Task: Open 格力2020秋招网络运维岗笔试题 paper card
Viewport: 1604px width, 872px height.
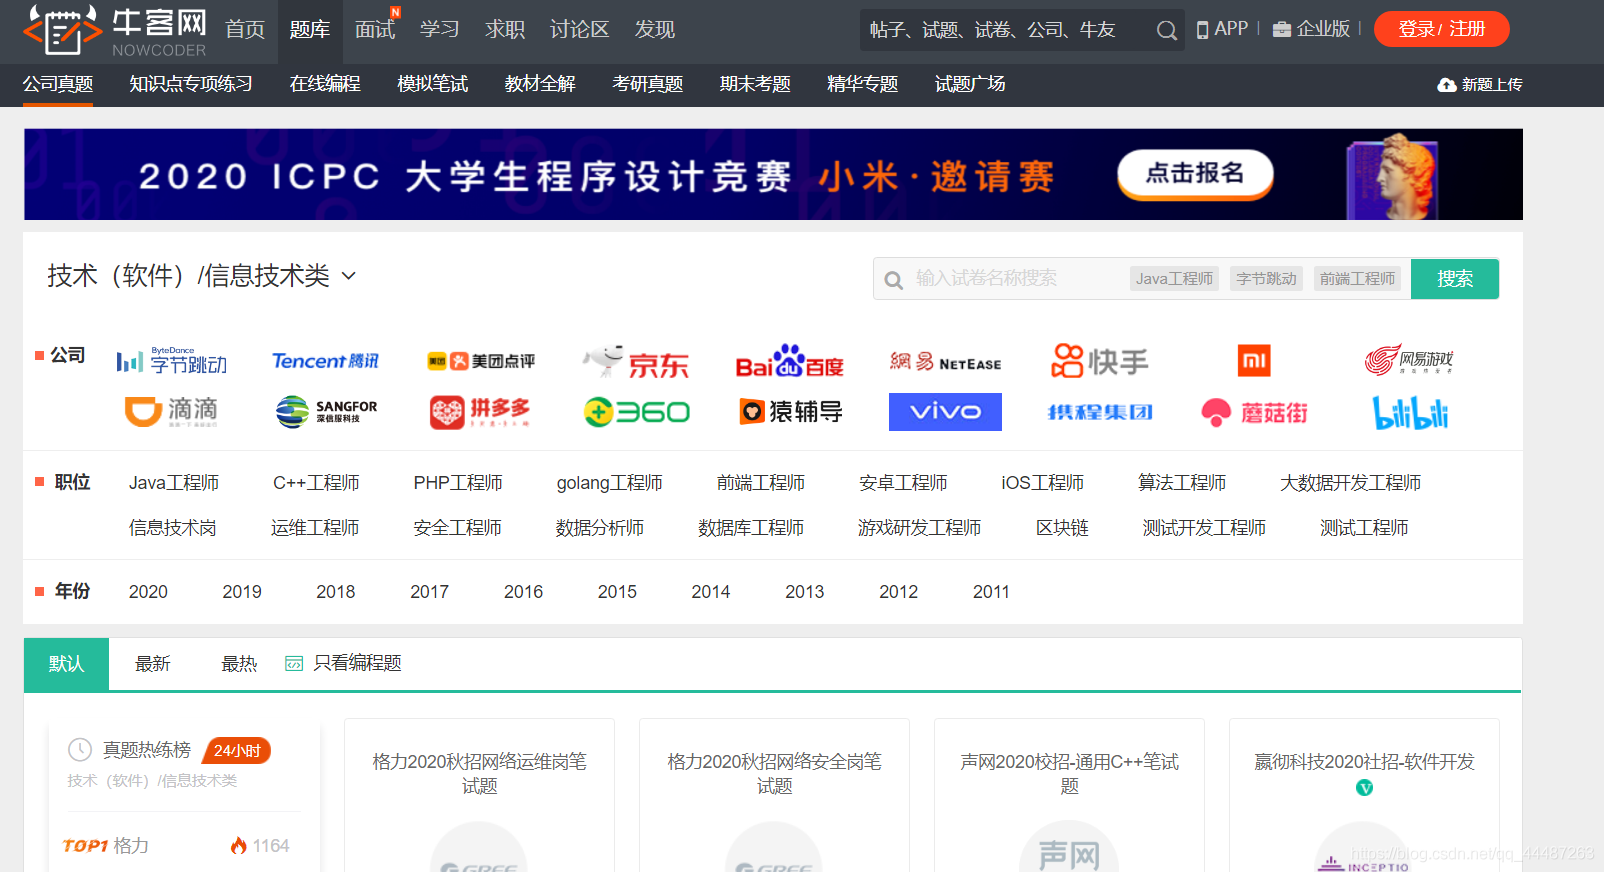Action: pyautogui.click(x=479, y=795)
